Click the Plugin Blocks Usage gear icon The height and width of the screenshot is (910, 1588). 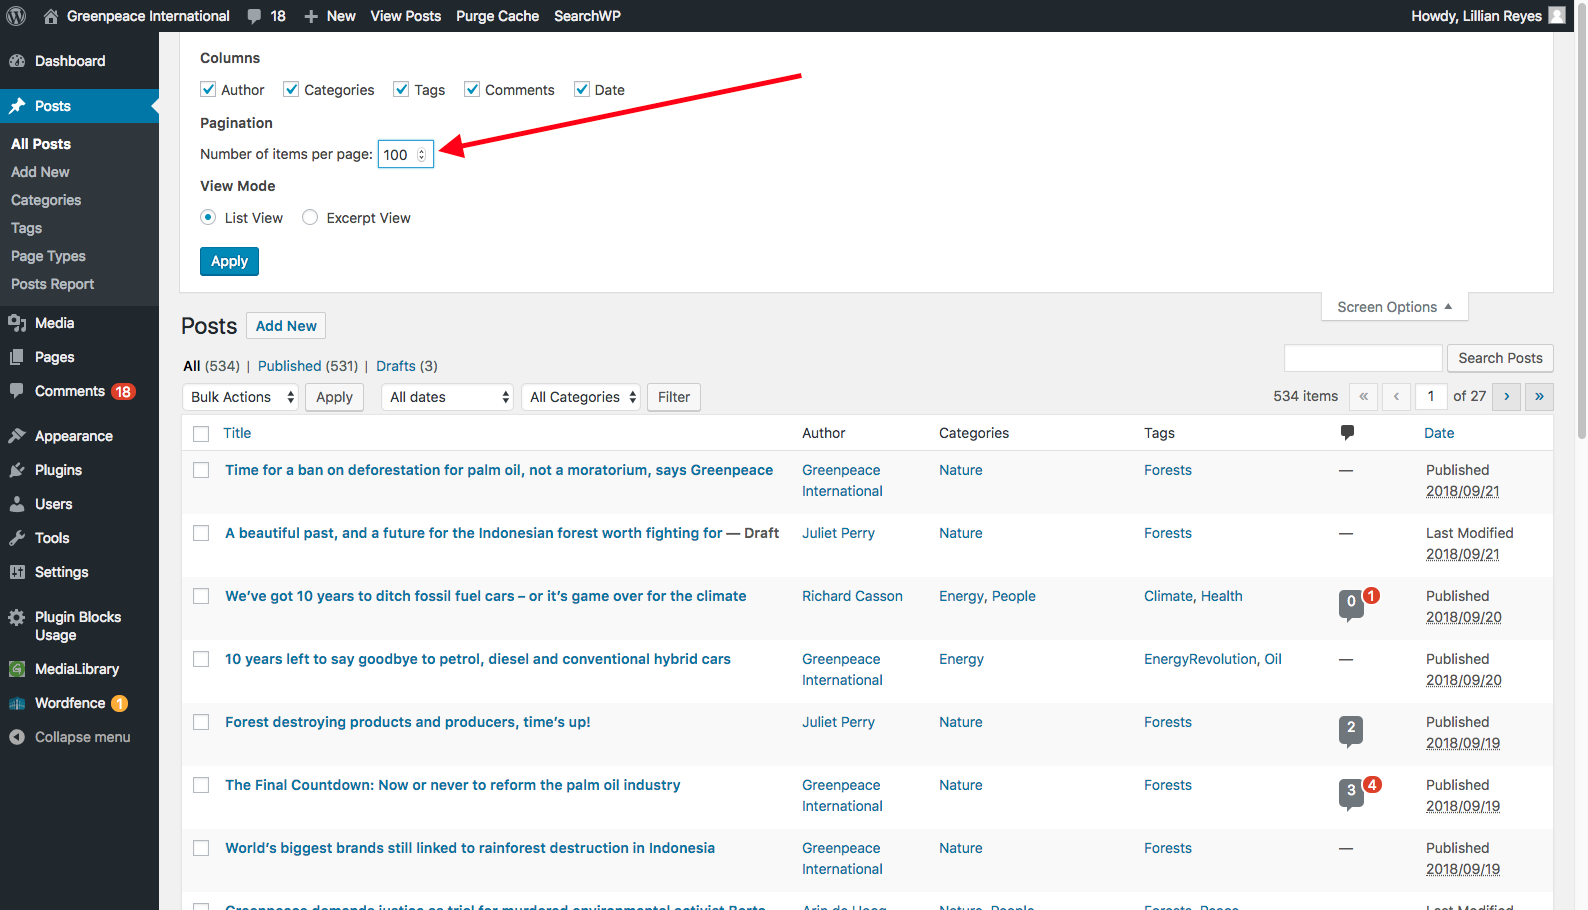pyautogui.click(x=17, y=617)
